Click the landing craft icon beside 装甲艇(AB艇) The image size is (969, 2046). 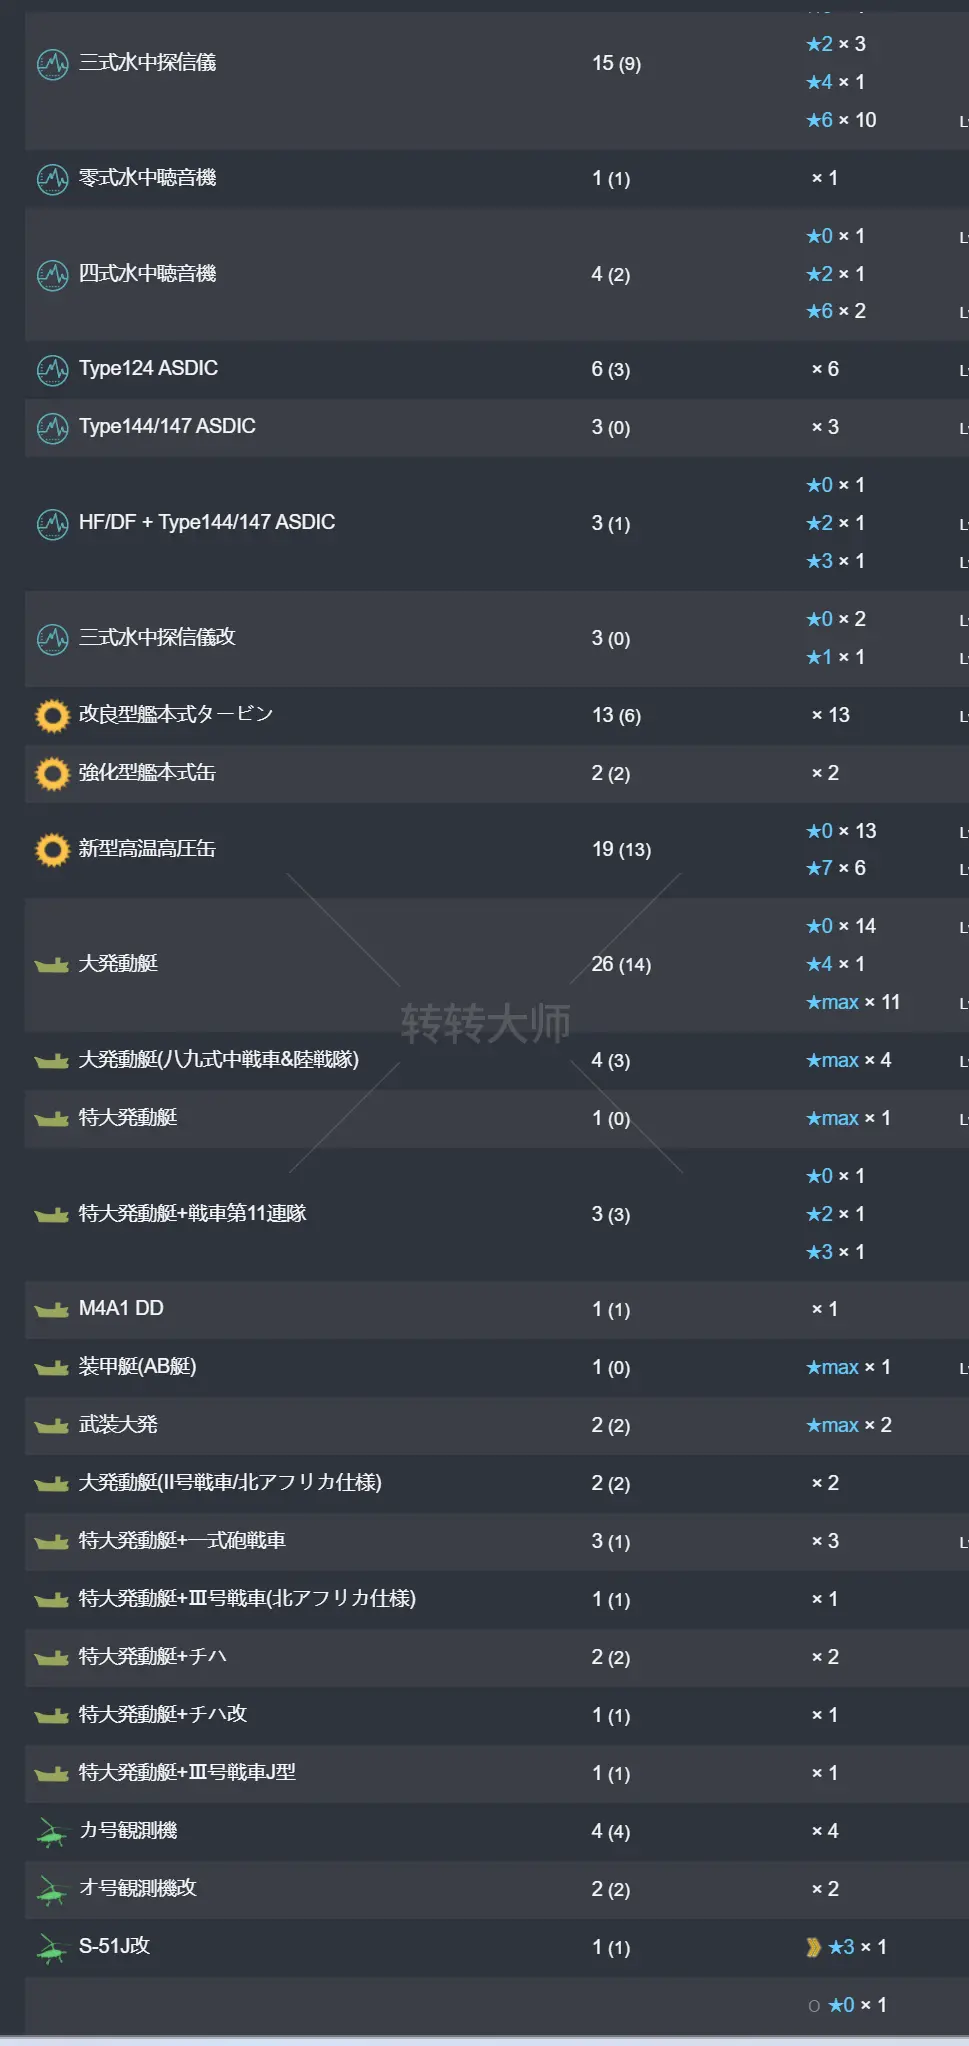(51, 1368)
